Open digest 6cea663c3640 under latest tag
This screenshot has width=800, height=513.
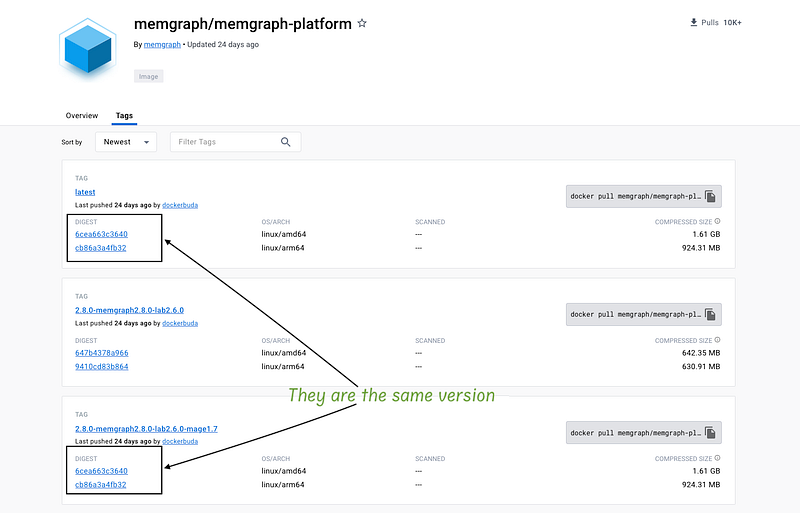pos(101,234)
